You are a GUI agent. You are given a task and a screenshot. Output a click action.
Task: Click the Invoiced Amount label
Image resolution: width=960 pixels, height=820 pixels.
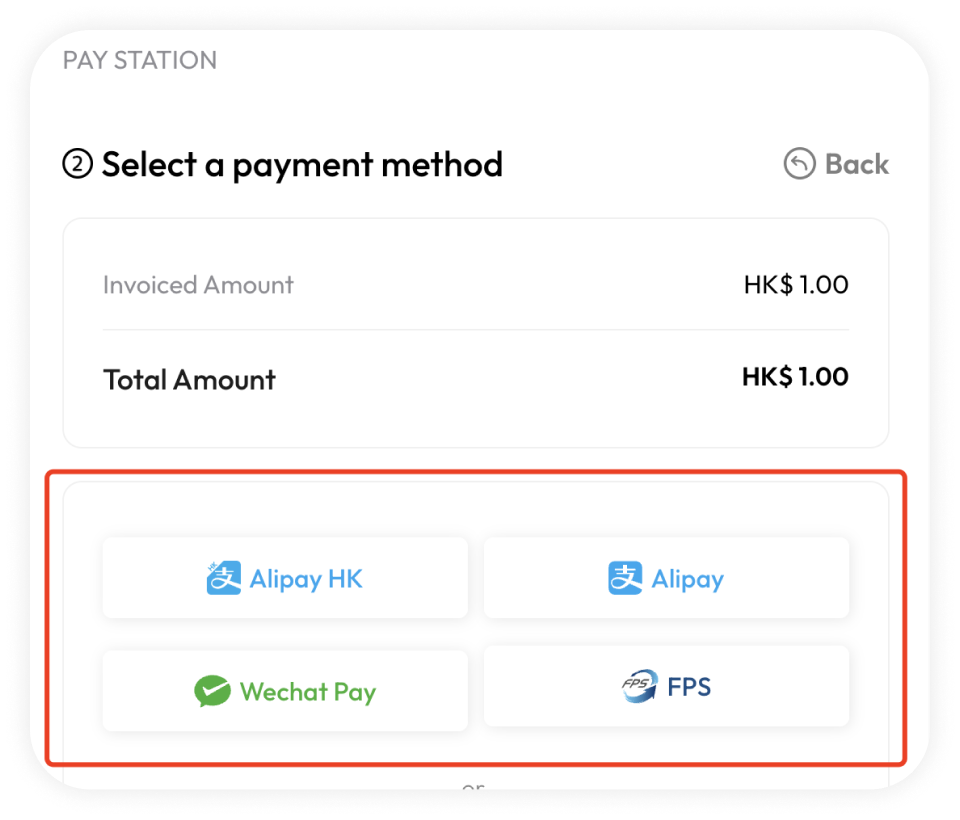pyautogui.click(x=198, y=285)
